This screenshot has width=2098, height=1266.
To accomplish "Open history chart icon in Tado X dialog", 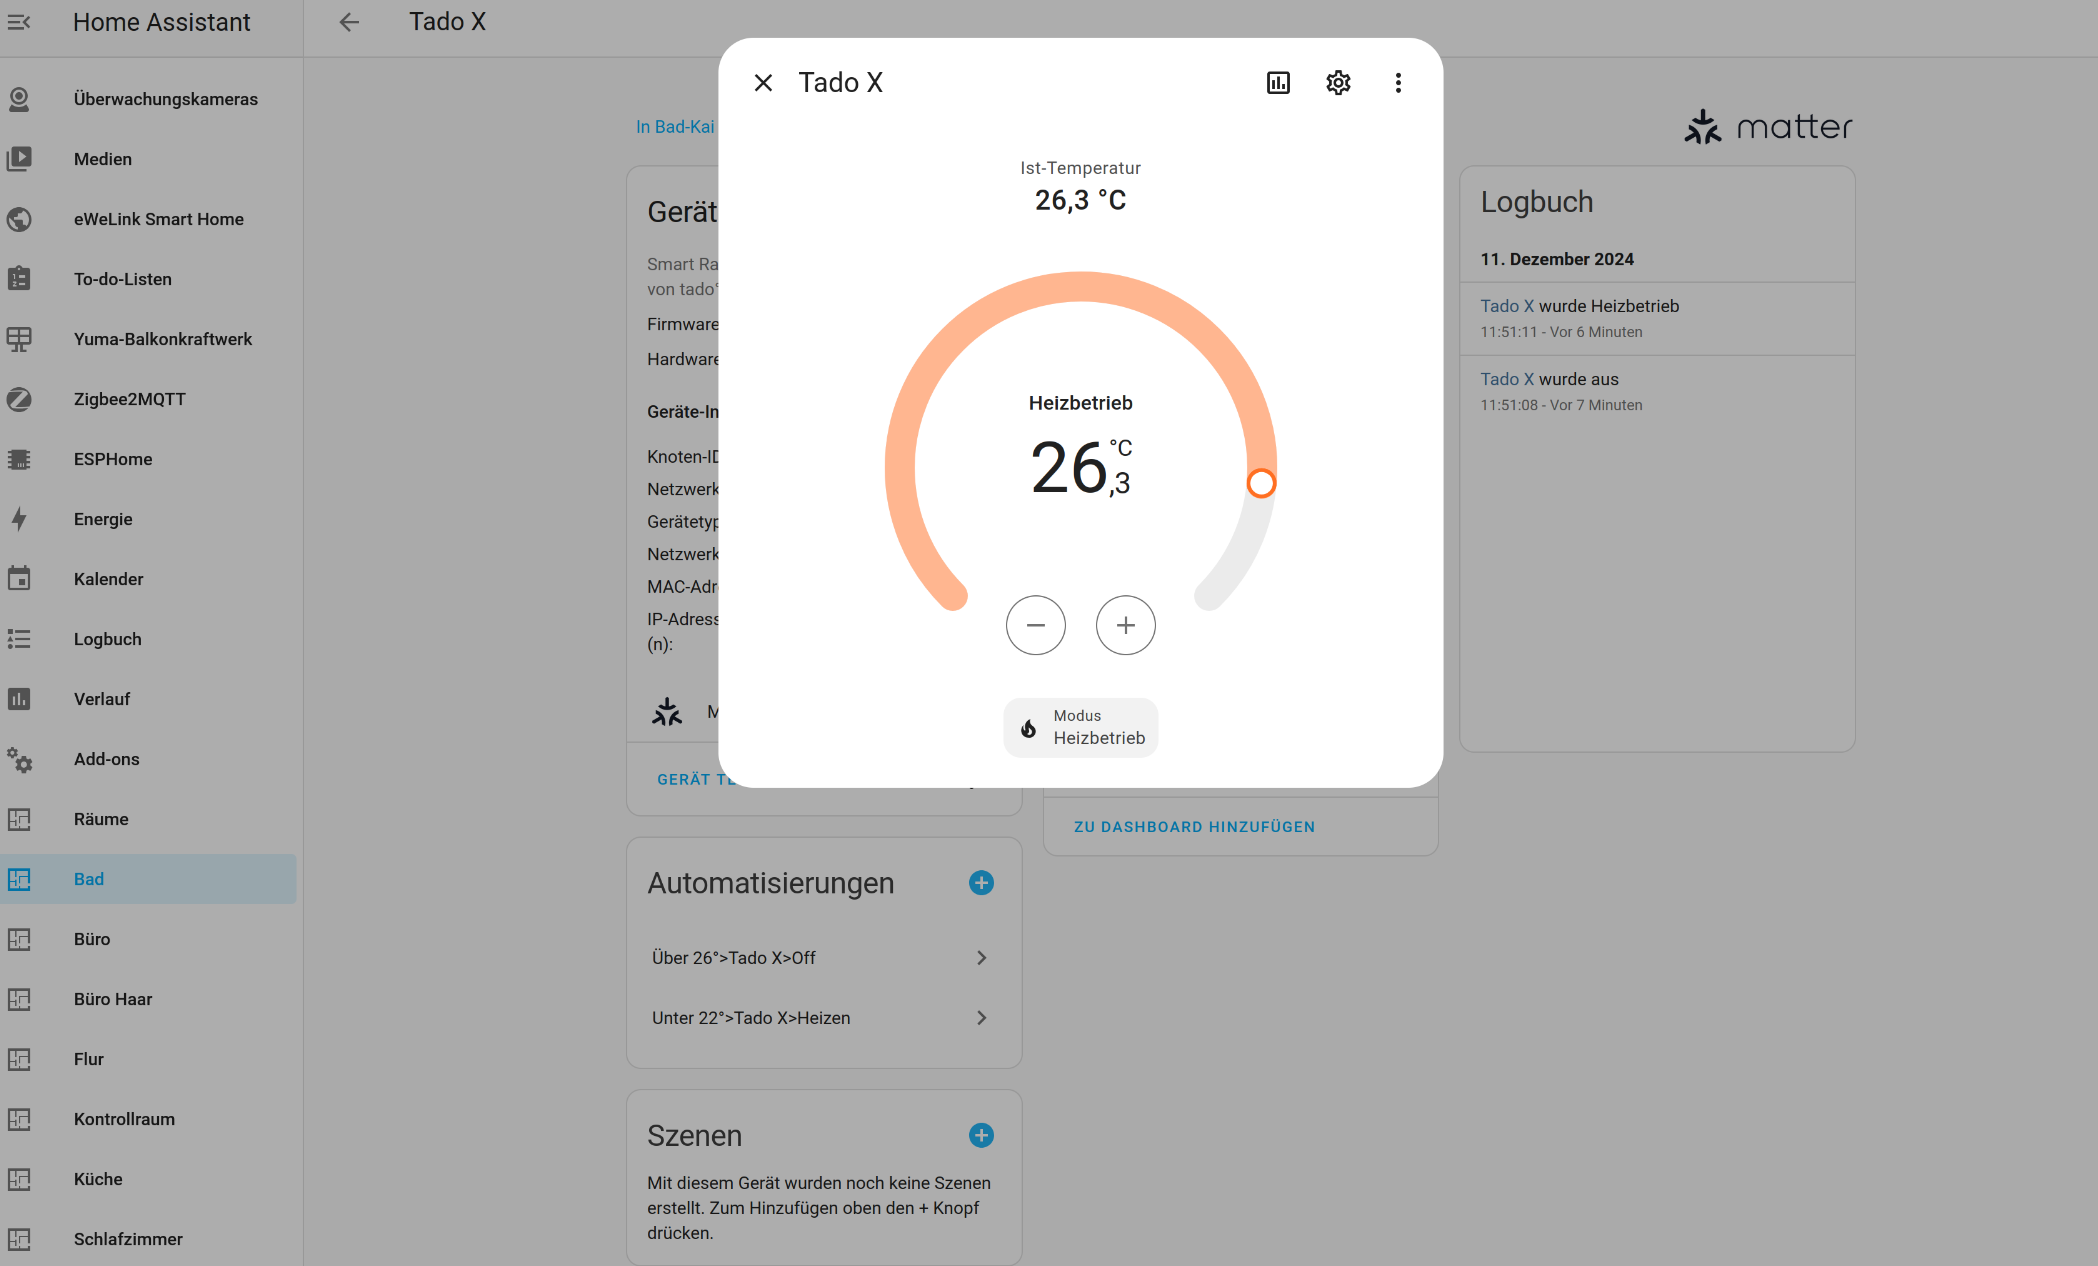I will (x=1278, y=83).
